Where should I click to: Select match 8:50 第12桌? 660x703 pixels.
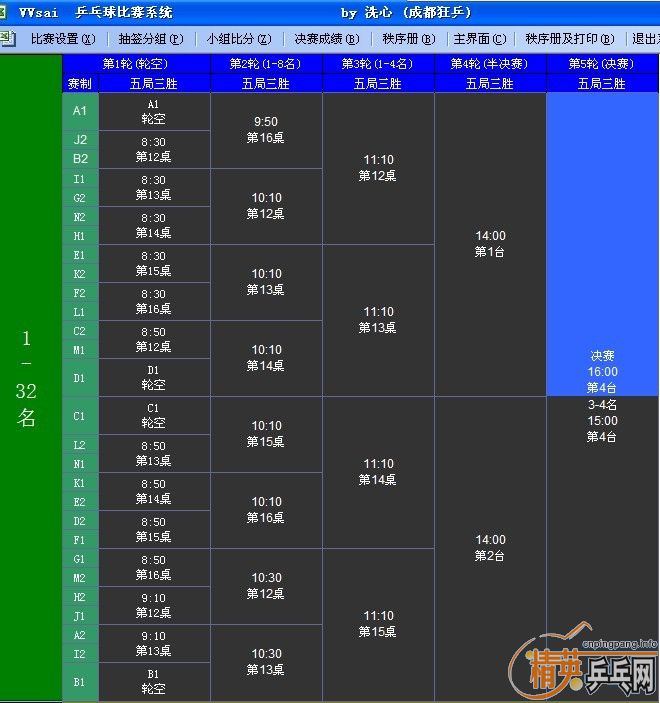click(x=154, y=339)
